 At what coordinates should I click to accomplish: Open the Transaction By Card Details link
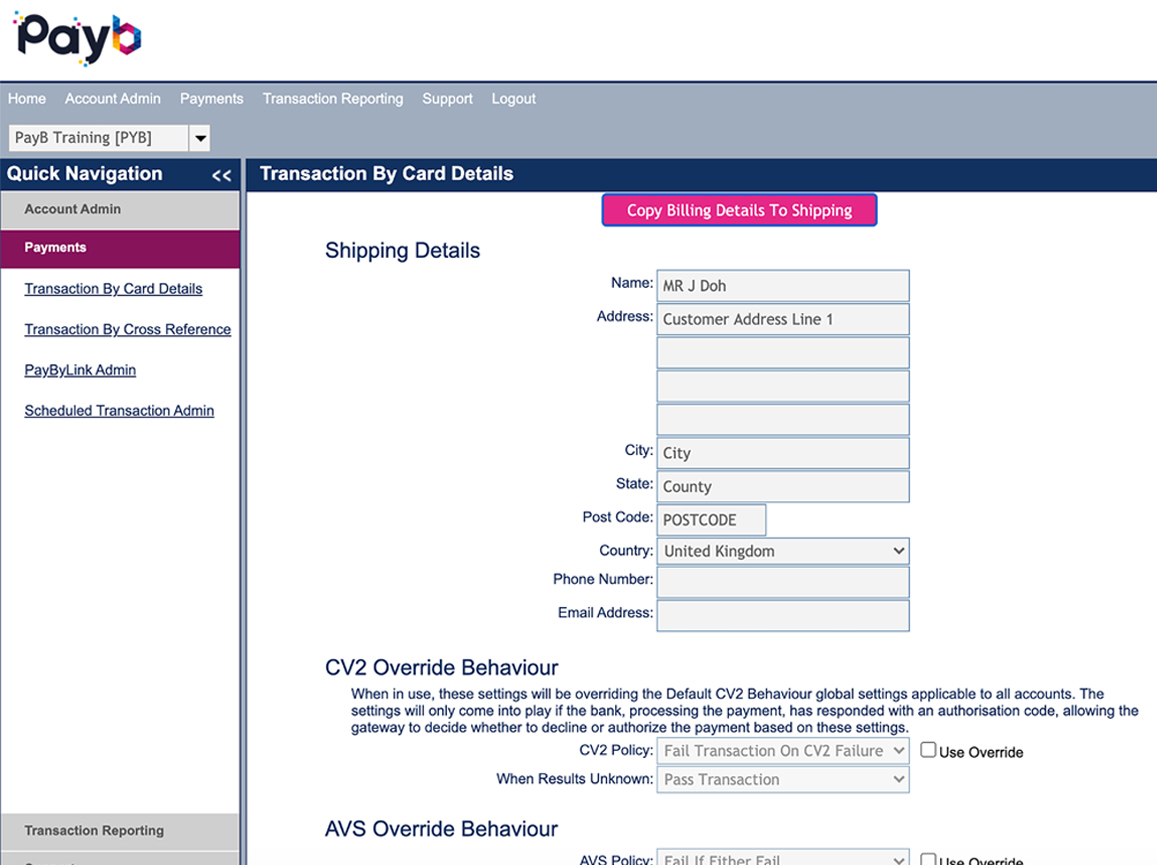113,289
